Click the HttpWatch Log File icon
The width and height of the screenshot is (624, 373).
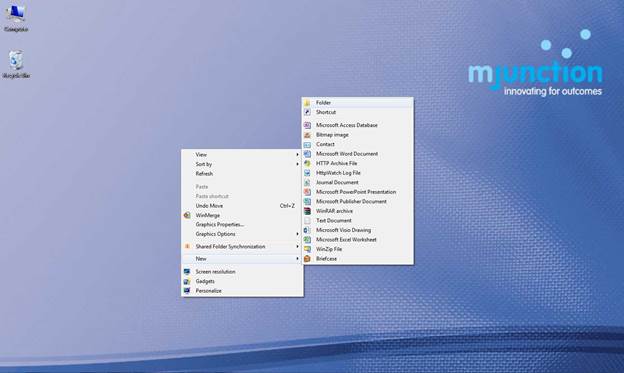coord(307,173)
